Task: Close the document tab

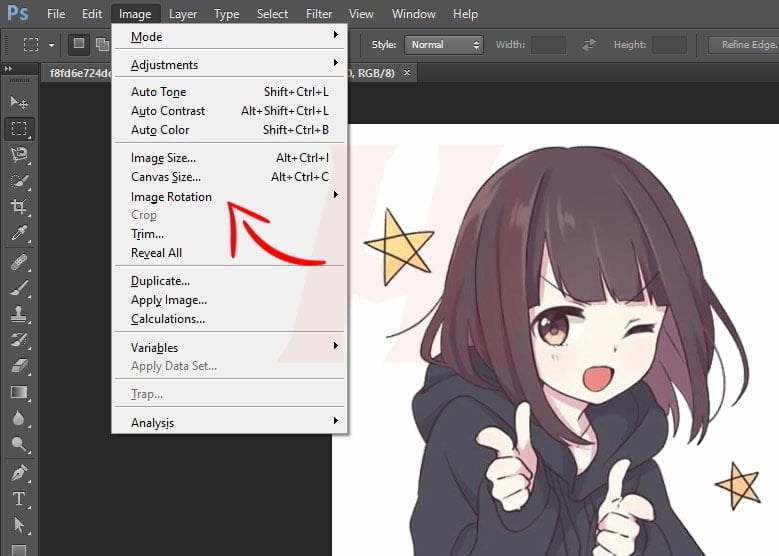Action: click(407, 73)
